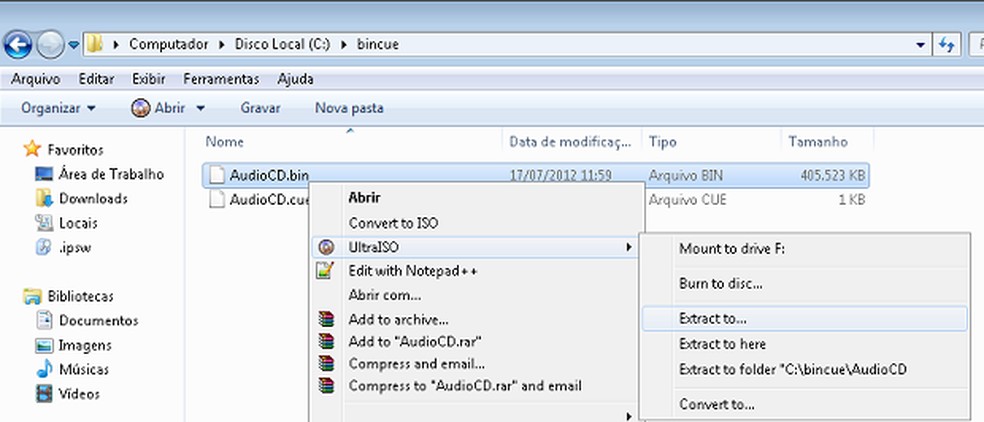Viewport: 984px width, 422px height.
Task: Click the Downloads folder icon in the sidebar
Action: pyautogui.click(x=43, y=198)
